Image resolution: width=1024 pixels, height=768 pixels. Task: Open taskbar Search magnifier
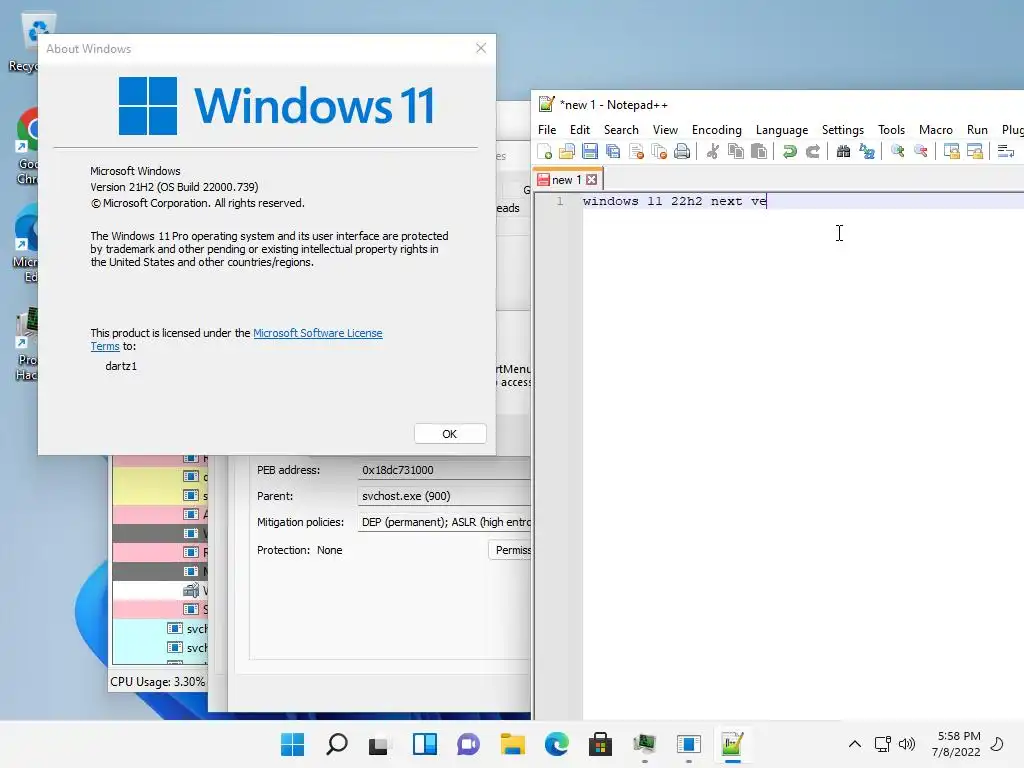[336, 744]
